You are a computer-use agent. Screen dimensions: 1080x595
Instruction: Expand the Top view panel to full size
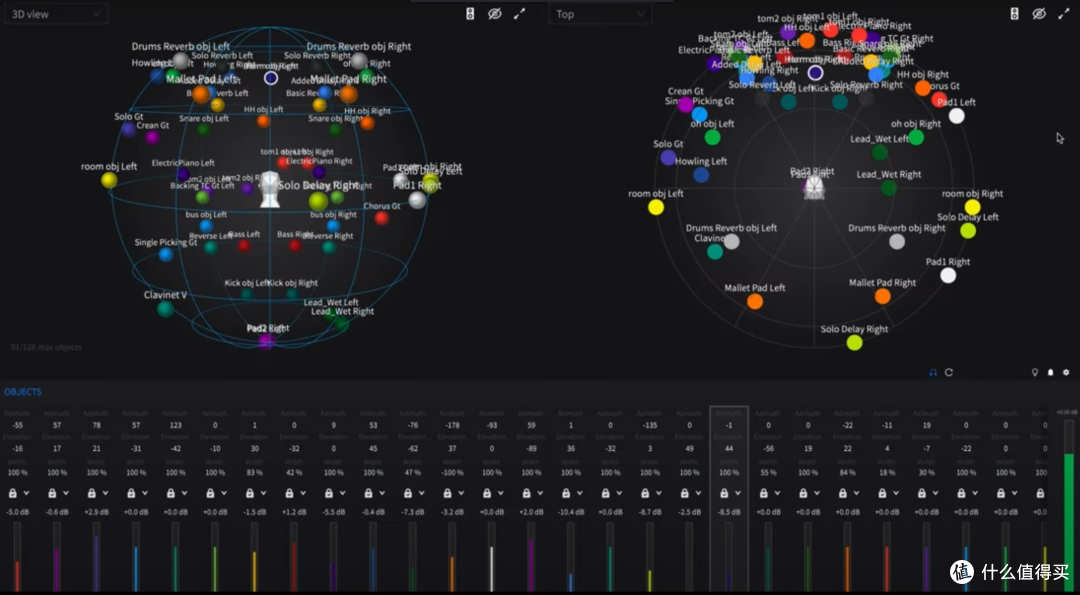(x=1063, y=14)
